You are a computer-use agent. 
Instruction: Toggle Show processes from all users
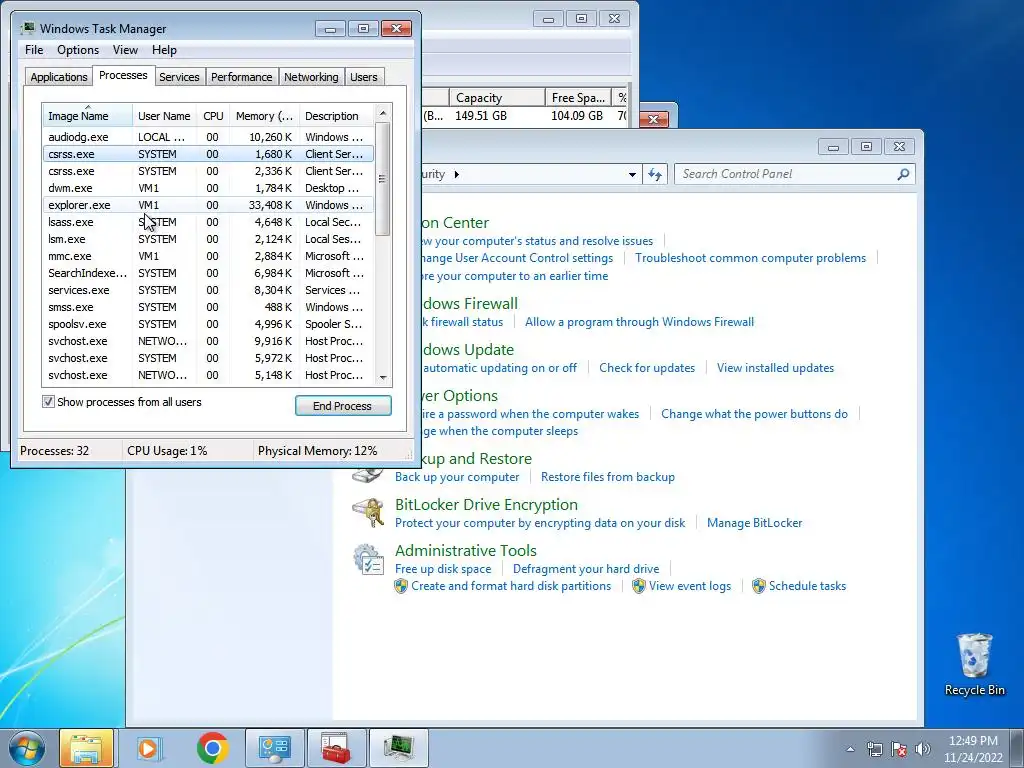48,402
